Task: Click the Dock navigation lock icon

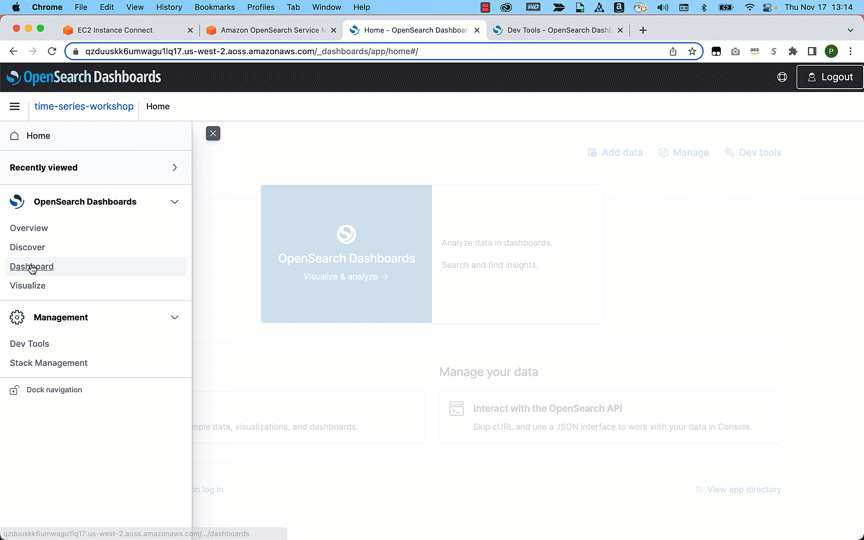Action: [14, 390]
